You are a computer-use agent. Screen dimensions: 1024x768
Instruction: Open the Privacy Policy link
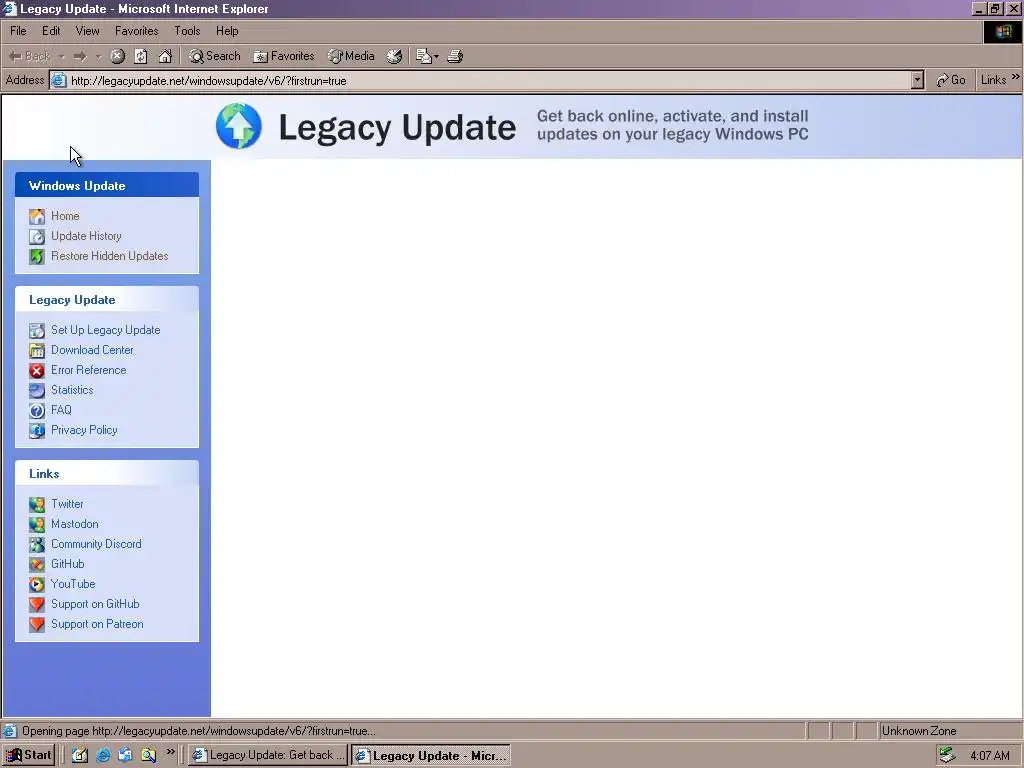(x=84, y=430)
